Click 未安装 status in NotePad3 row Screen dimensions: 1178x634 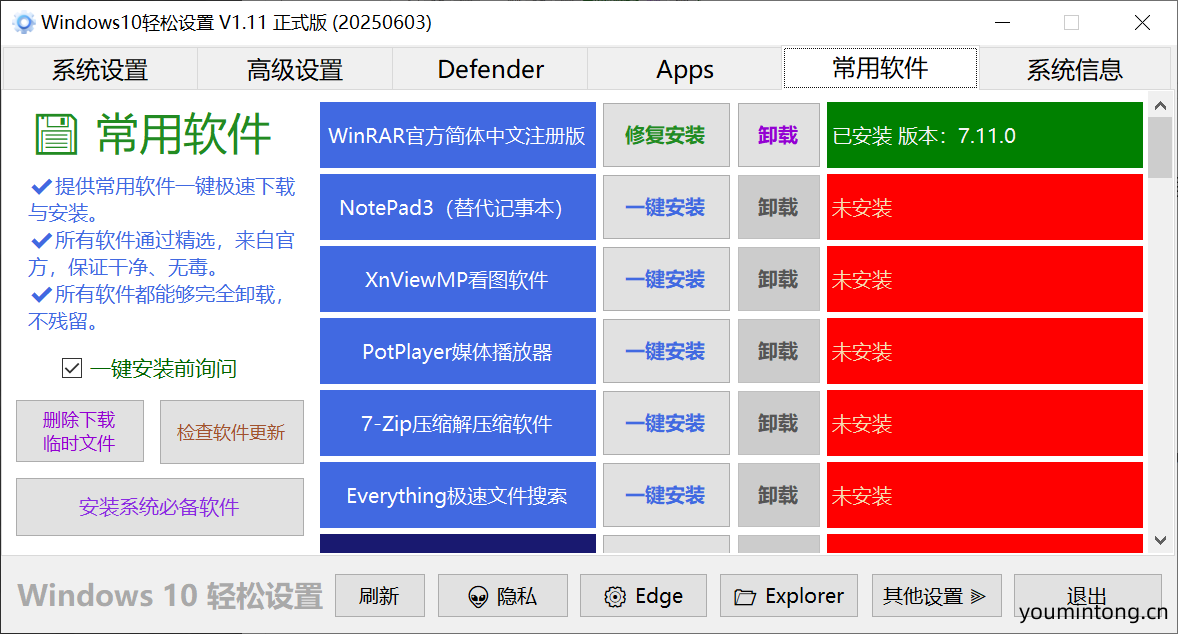pos(984,207)
